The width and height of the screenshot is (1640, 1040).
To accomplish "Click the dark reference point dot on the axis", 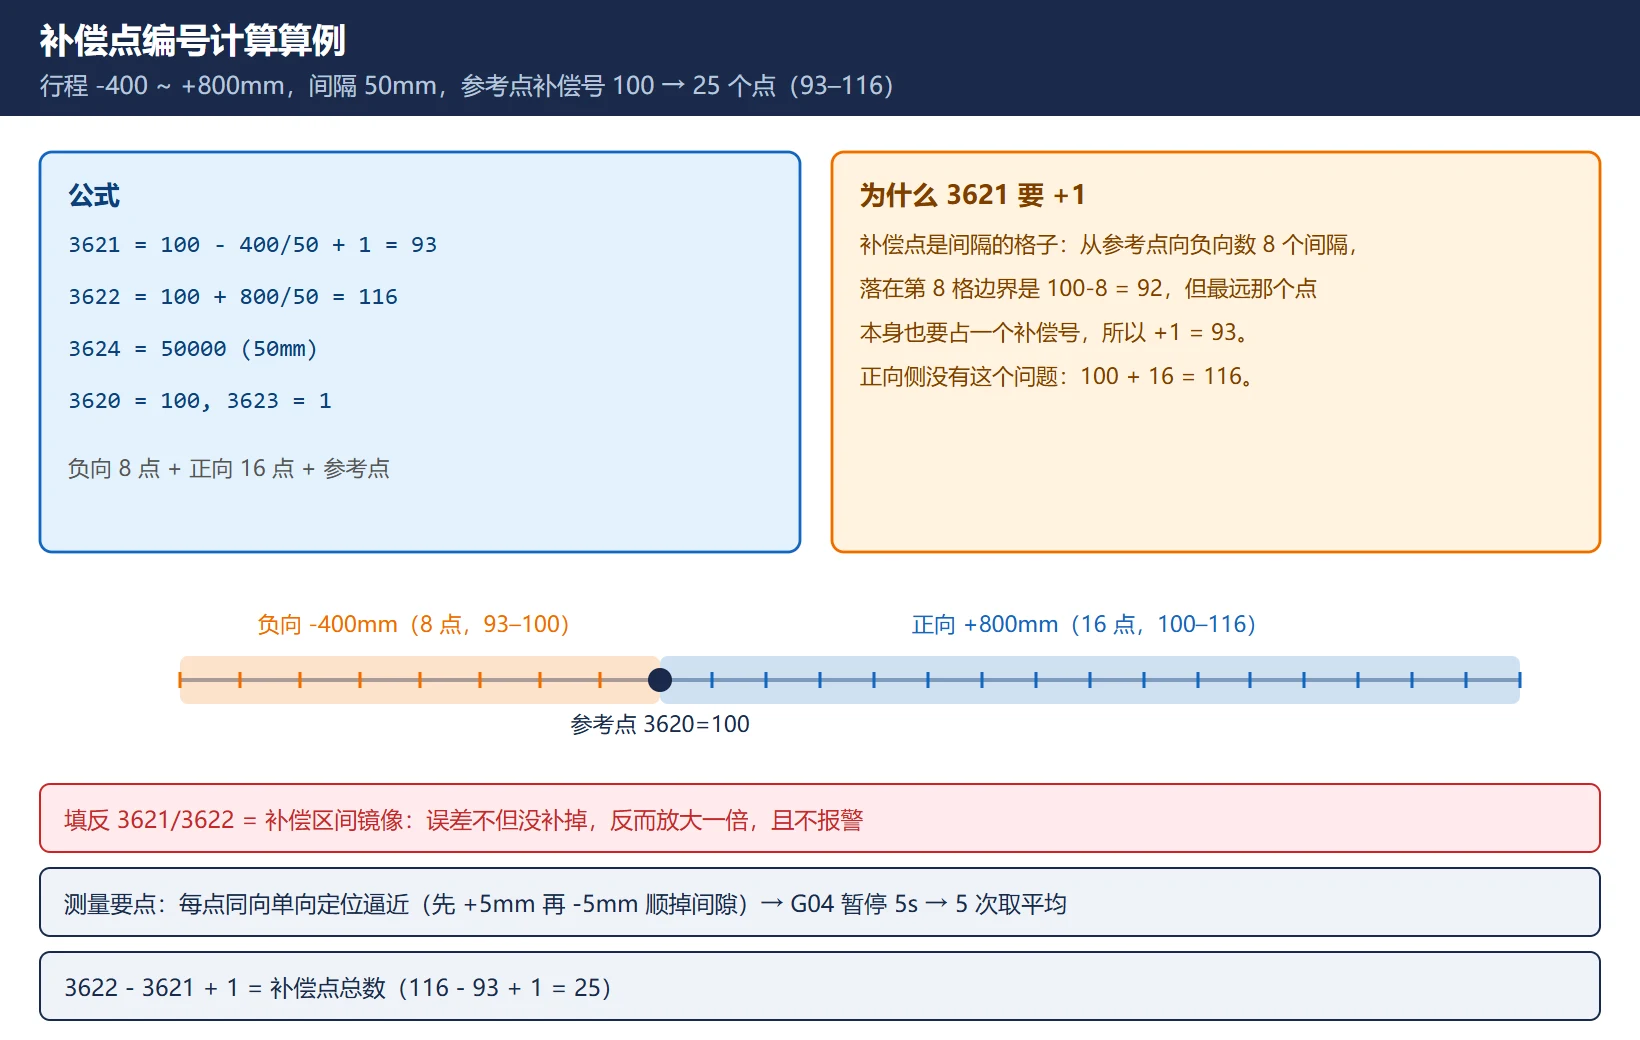I will point(660,680).
